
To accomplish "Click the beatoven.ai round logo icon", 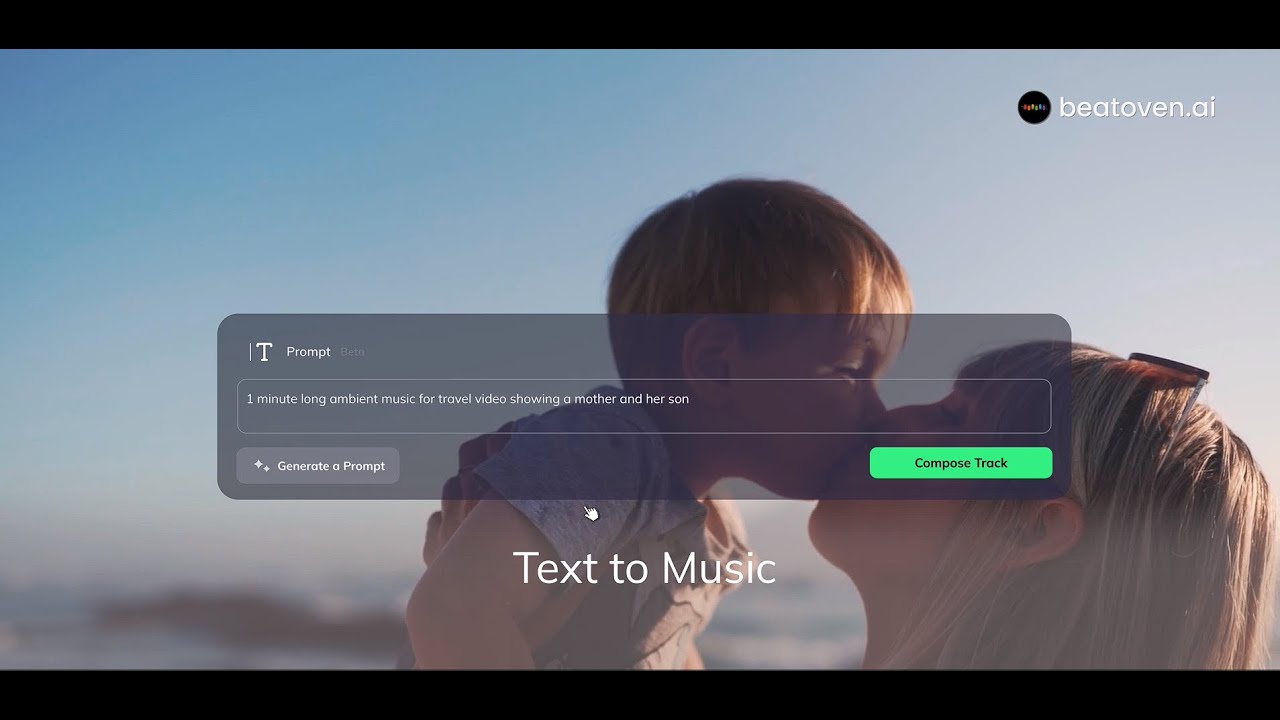I will tap(1034, 107).
